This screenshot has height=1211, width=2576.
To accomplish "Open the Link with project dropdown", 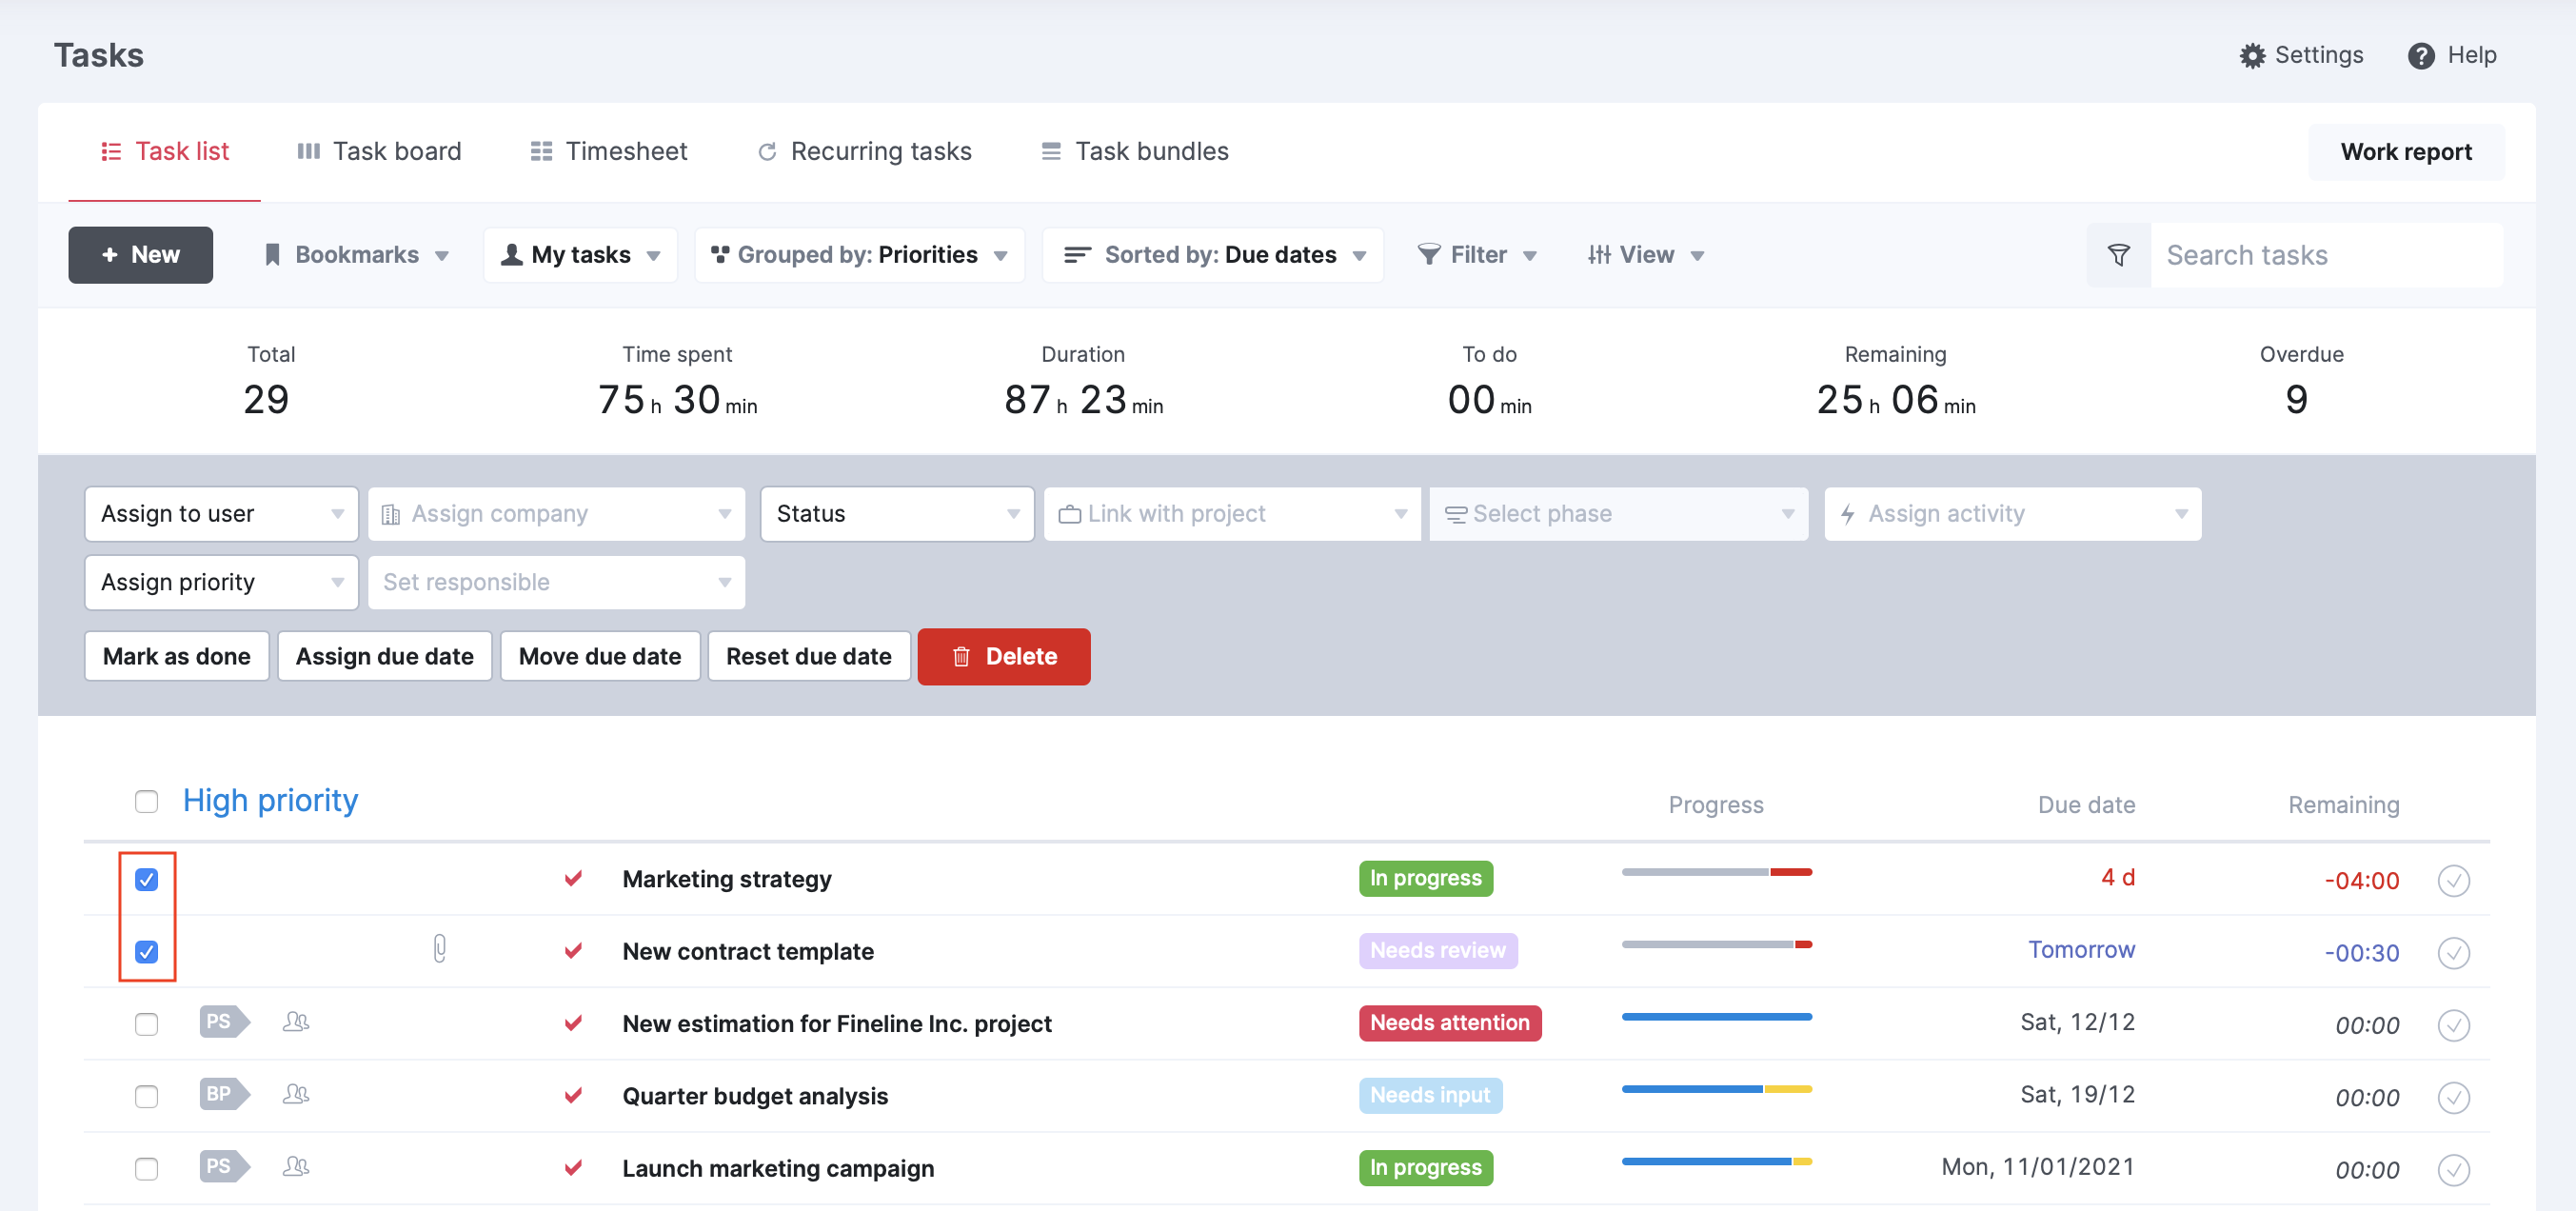I will pyautogui.click(x=1232, y=514).
